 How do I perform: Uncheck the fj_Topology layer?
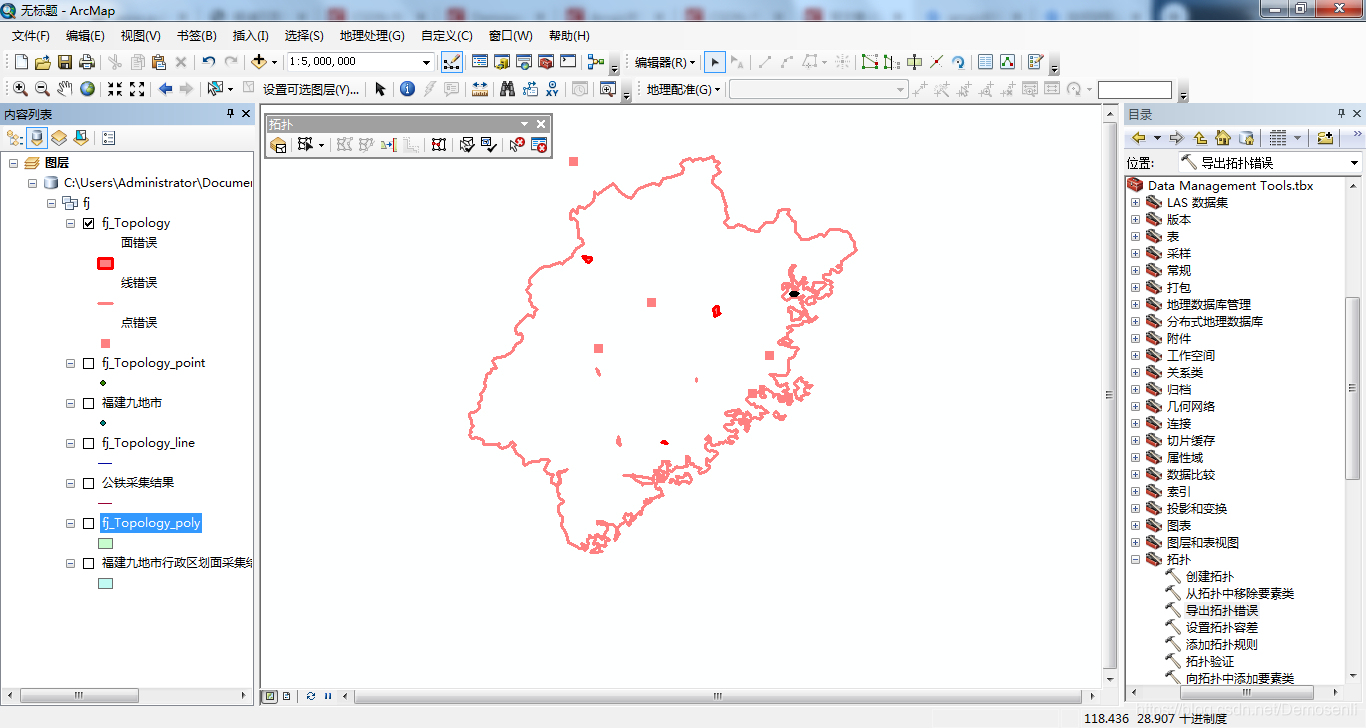pyautogui.click(x=89, y=223)
